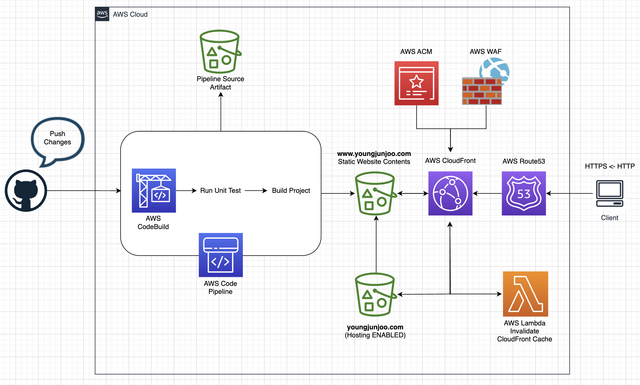The width and height of the screenshot is (640, 385).
Task: Click the 'Run Unit Test' step label
Action: pyautogui.click(x=220, y=191)
